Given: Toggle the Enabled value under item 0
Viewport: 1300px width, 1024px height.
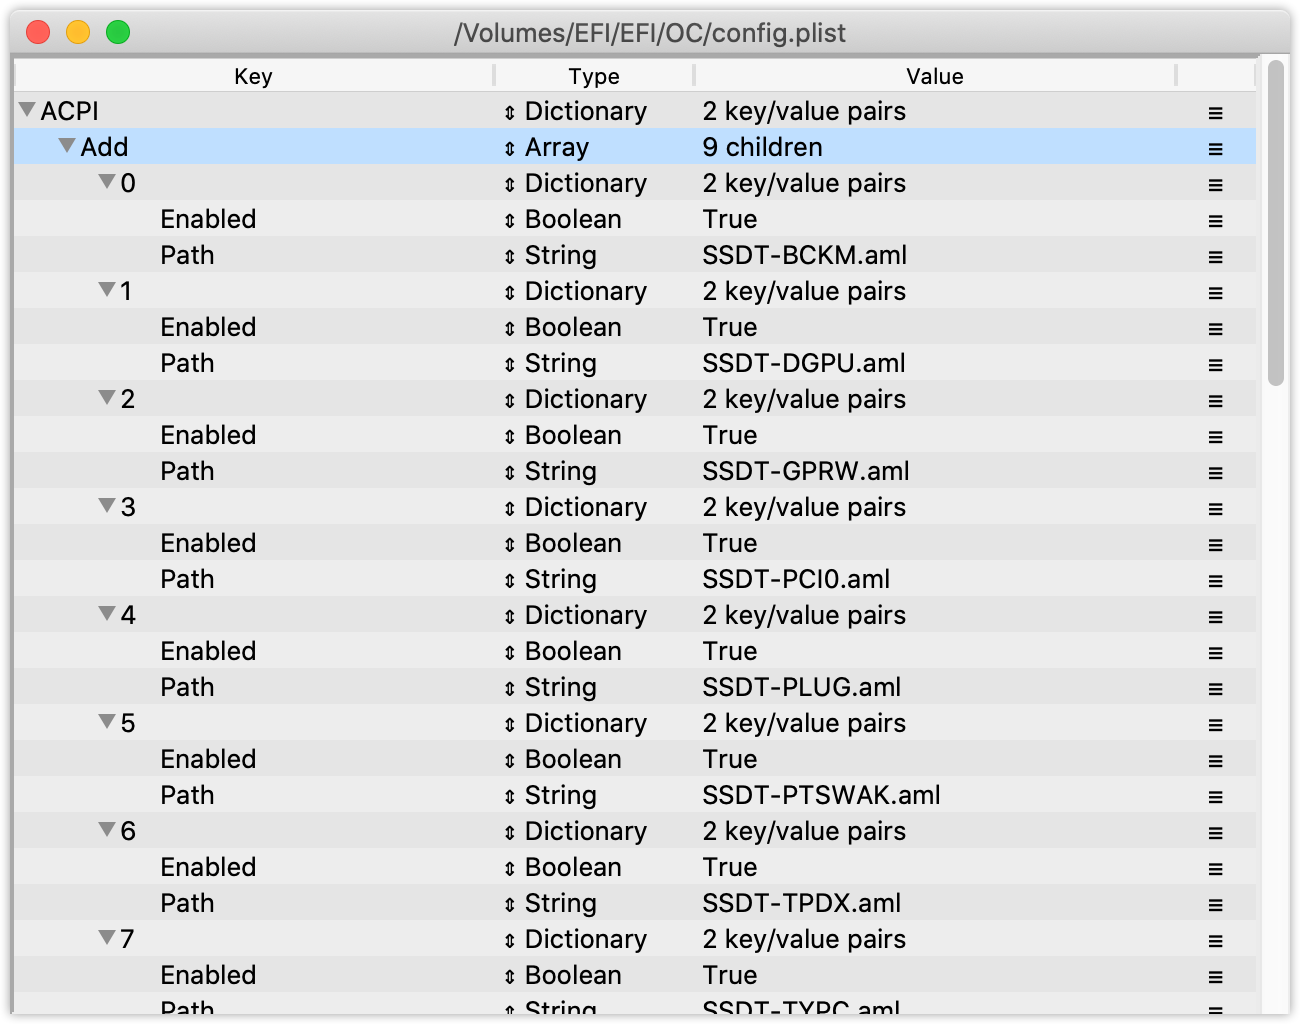Looking at the screenshot, I should pos(730,219).
